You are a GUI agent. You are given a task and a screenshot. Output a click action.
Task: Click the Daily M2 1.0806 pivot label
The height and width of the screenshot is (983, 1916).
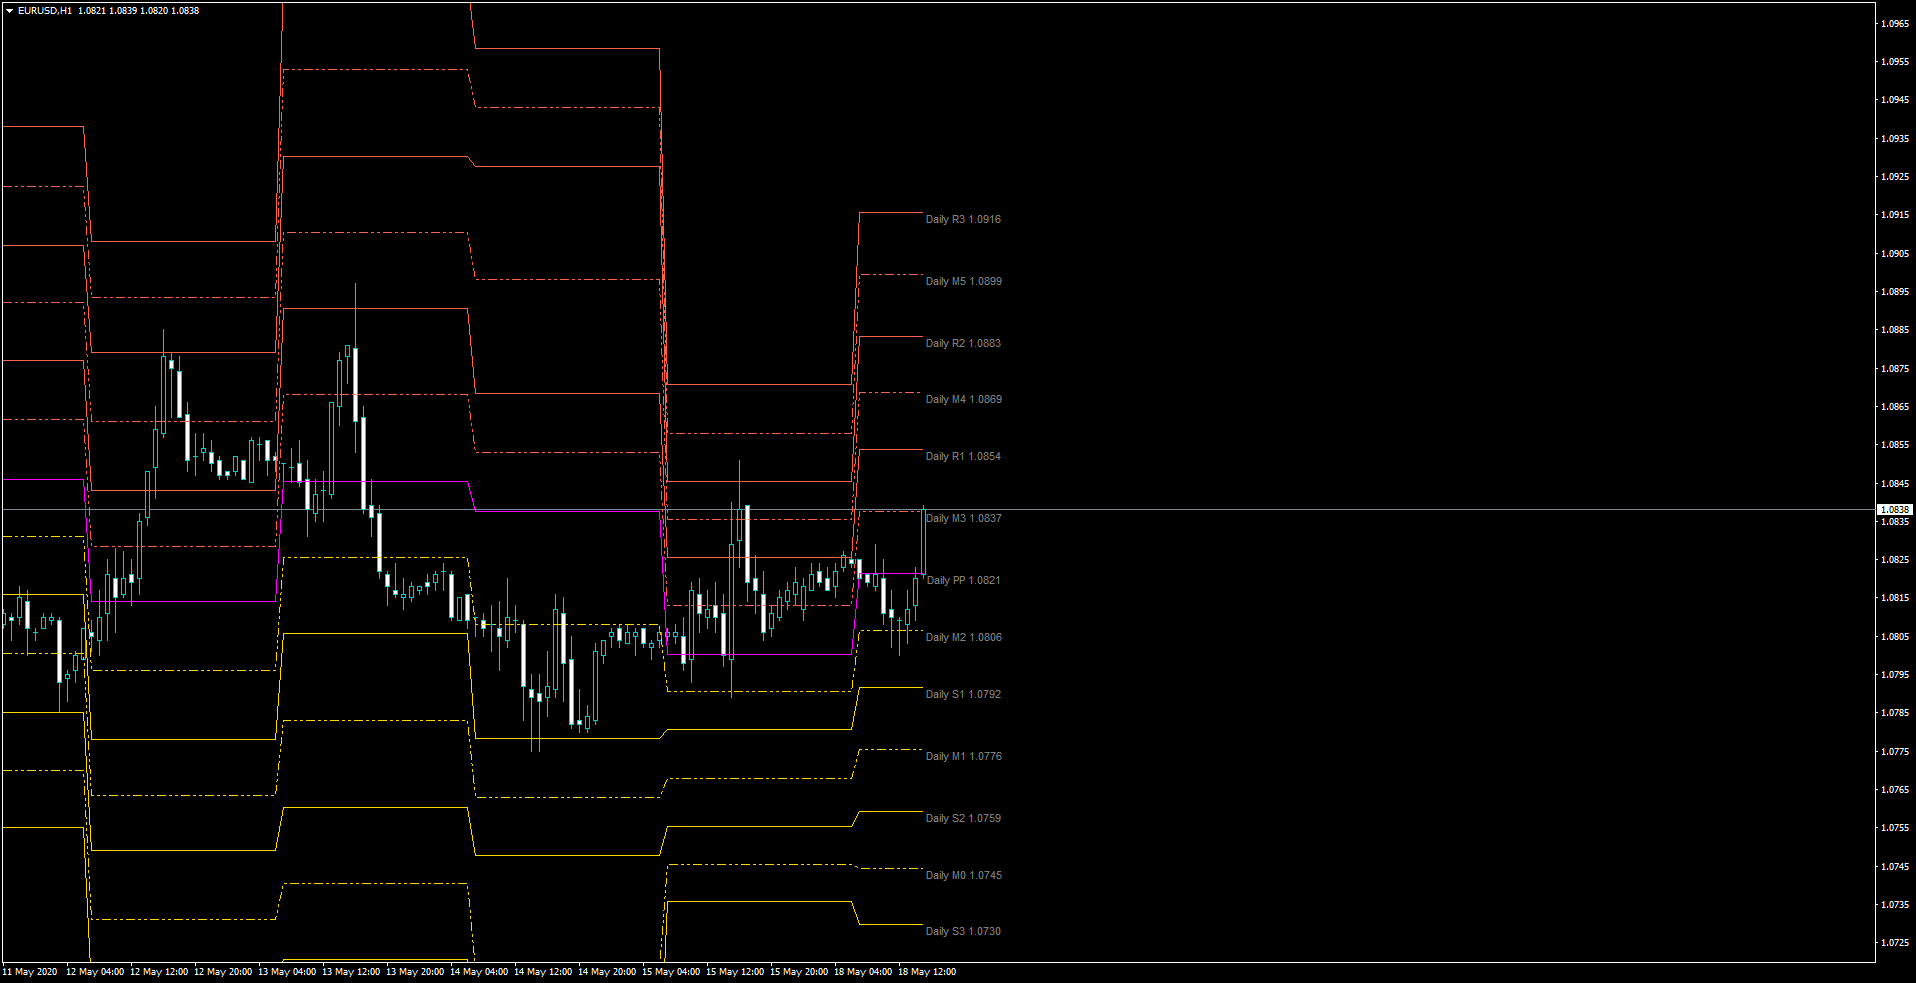coord(963,637)
